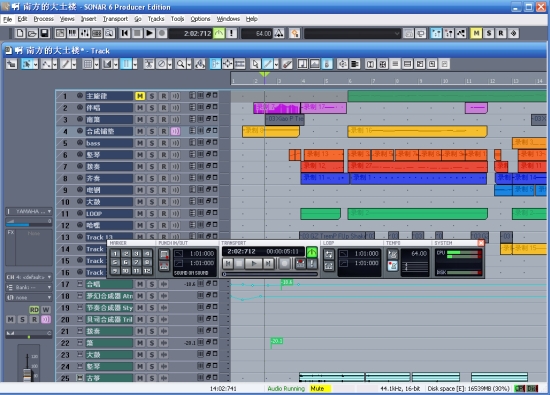
Task: Open the YAMAHA output dropdown in track inspector
Action: pos(29,212)
